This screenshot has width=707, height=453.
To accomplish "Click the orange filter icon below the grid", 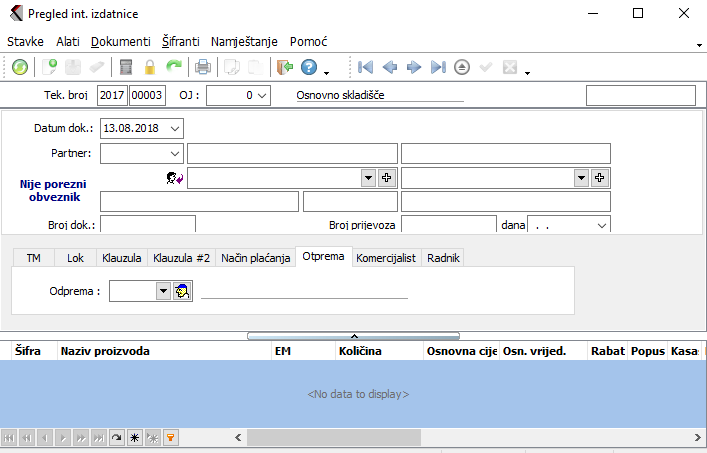I will 170,438.
